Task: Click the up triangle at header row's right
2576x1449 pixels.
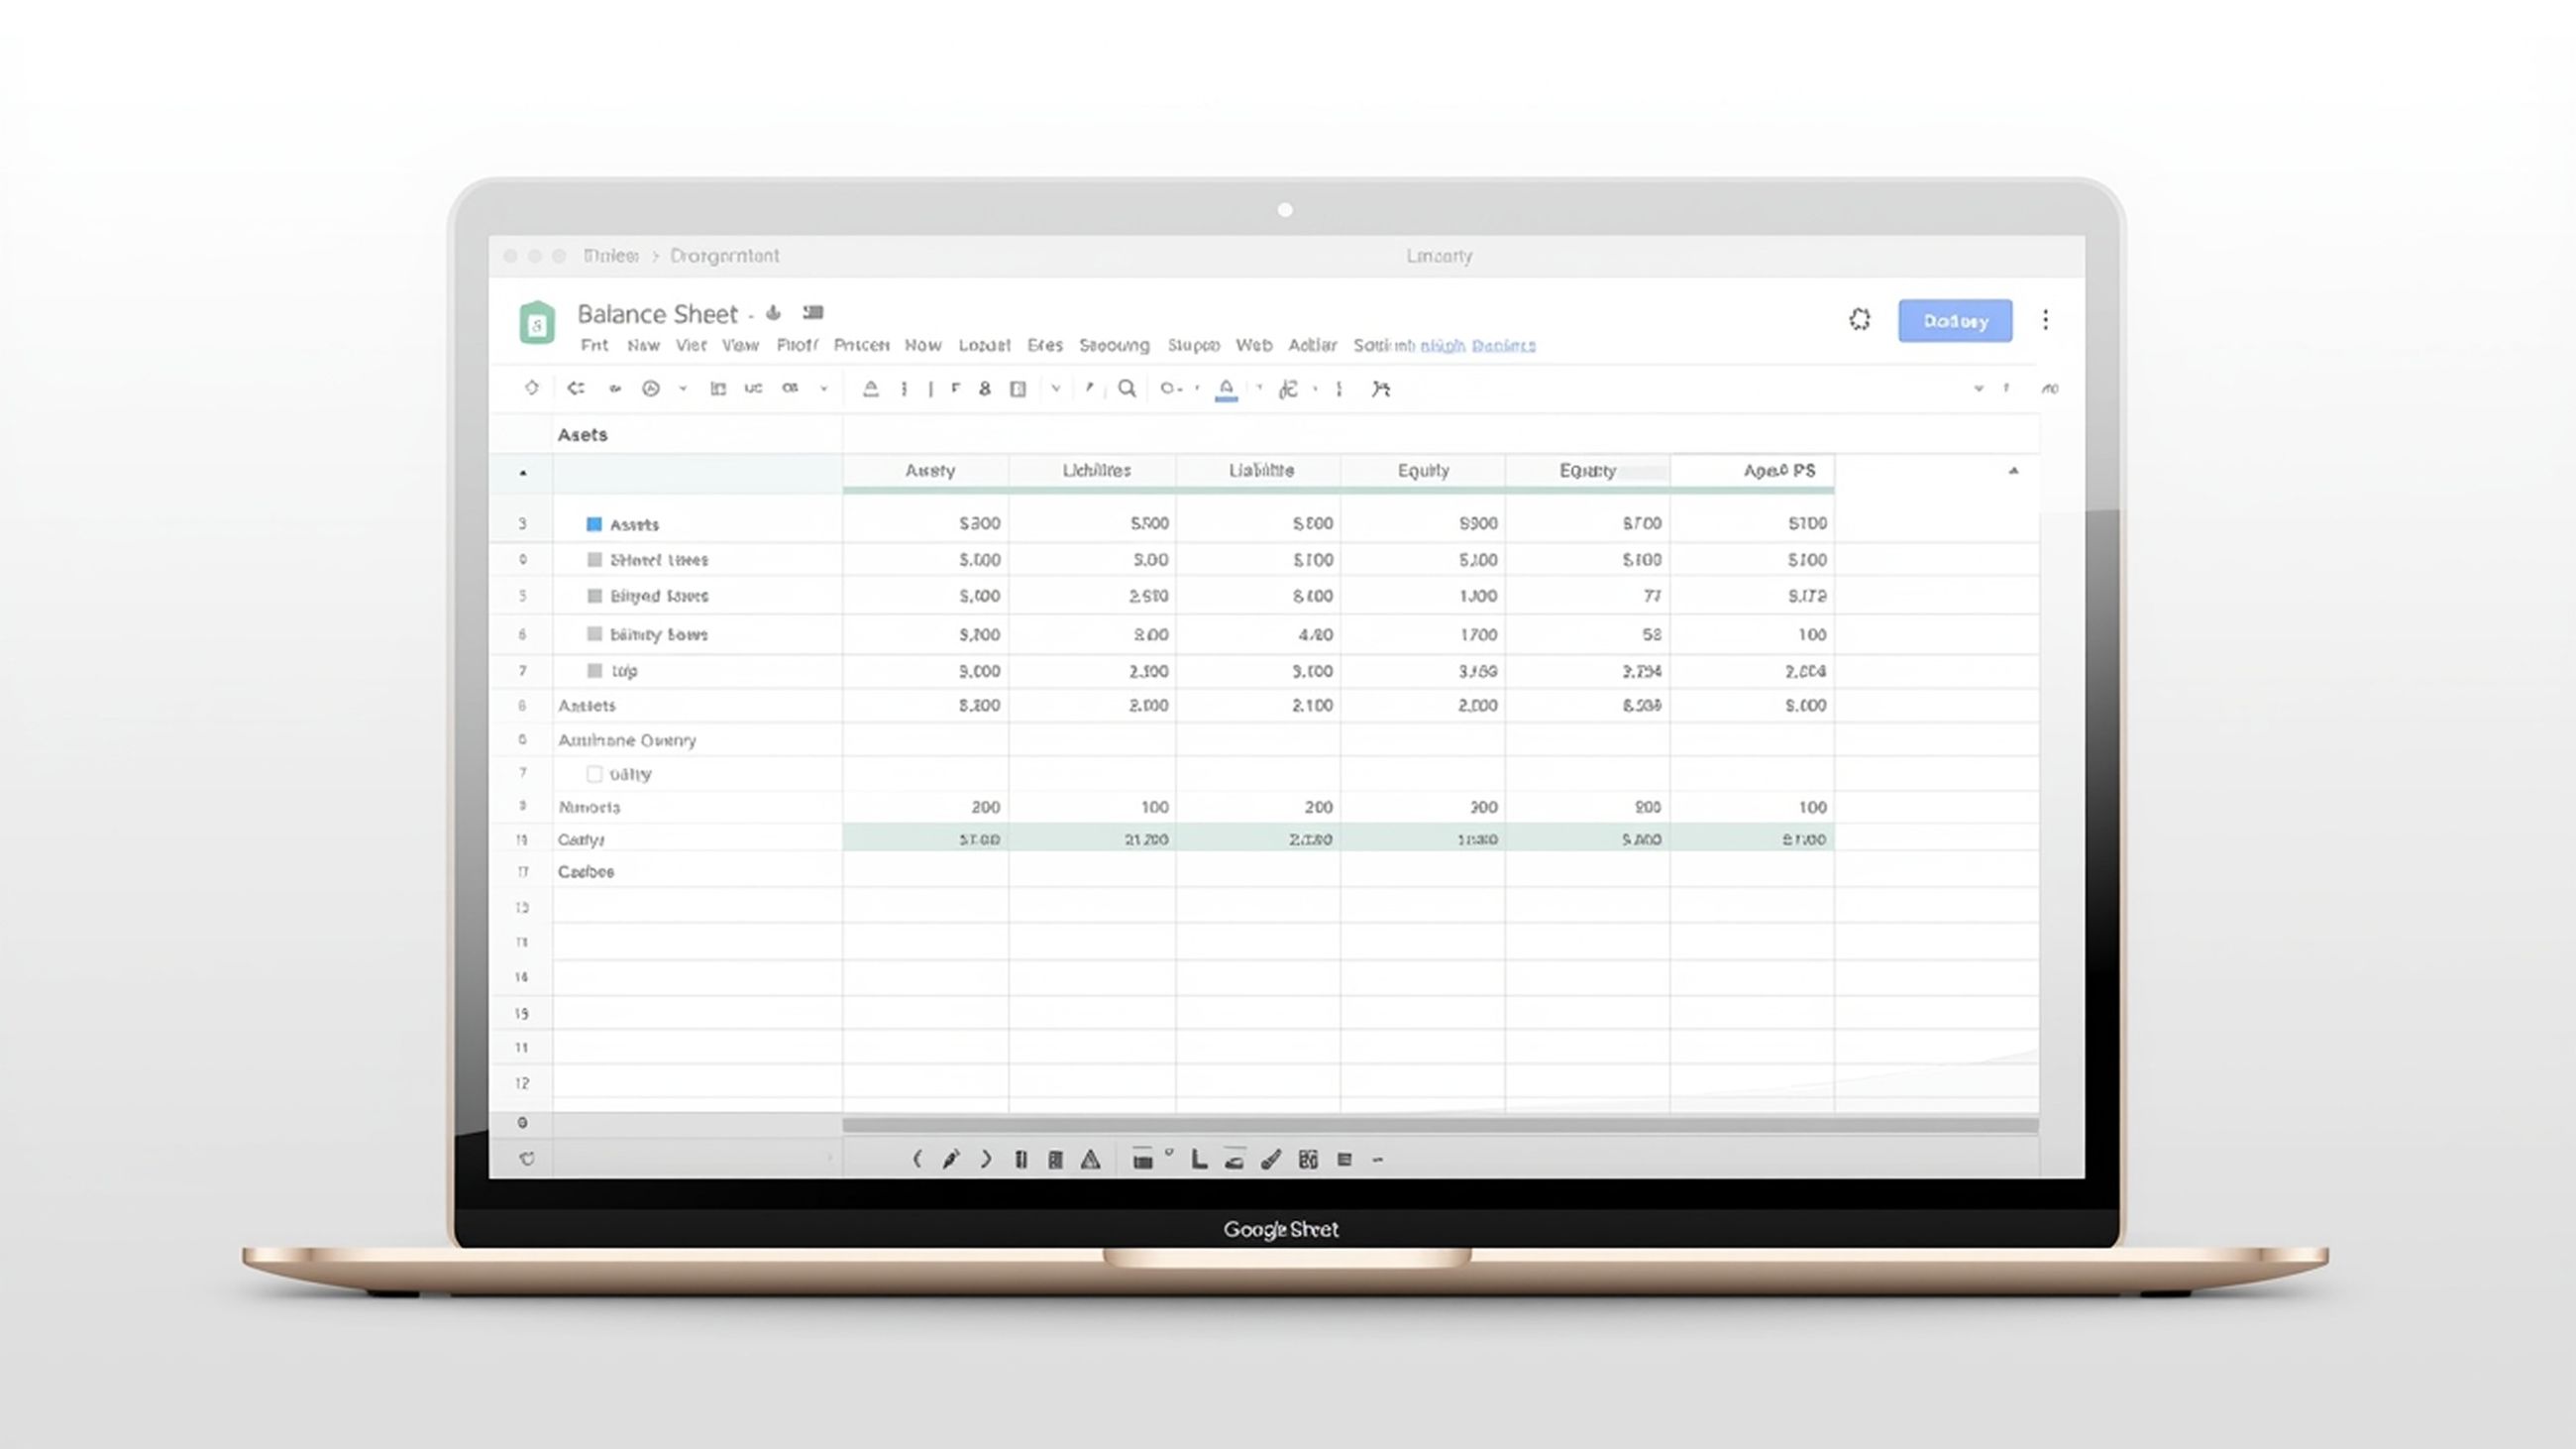Action: (x=2014, y=470)
